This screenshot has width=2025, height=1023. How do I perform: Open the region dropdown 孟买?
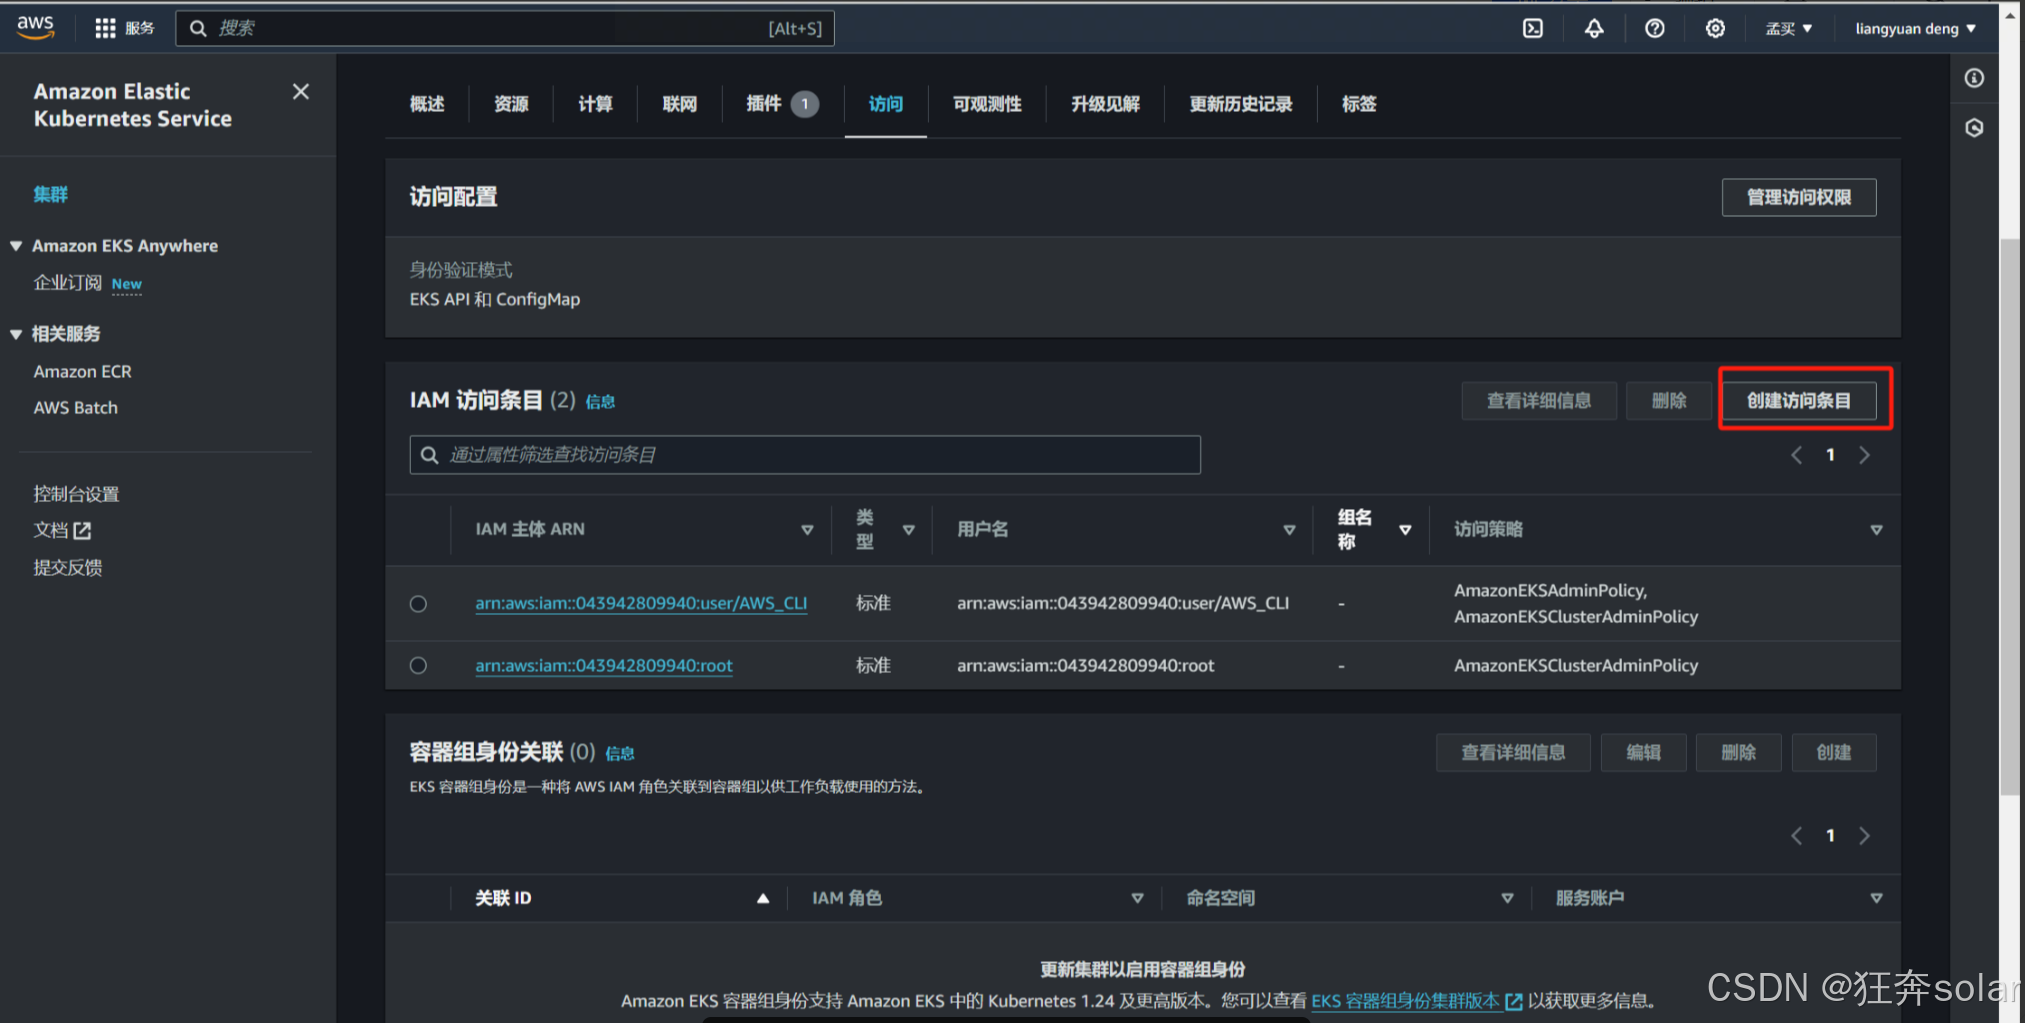click(x=1789, y=28)
